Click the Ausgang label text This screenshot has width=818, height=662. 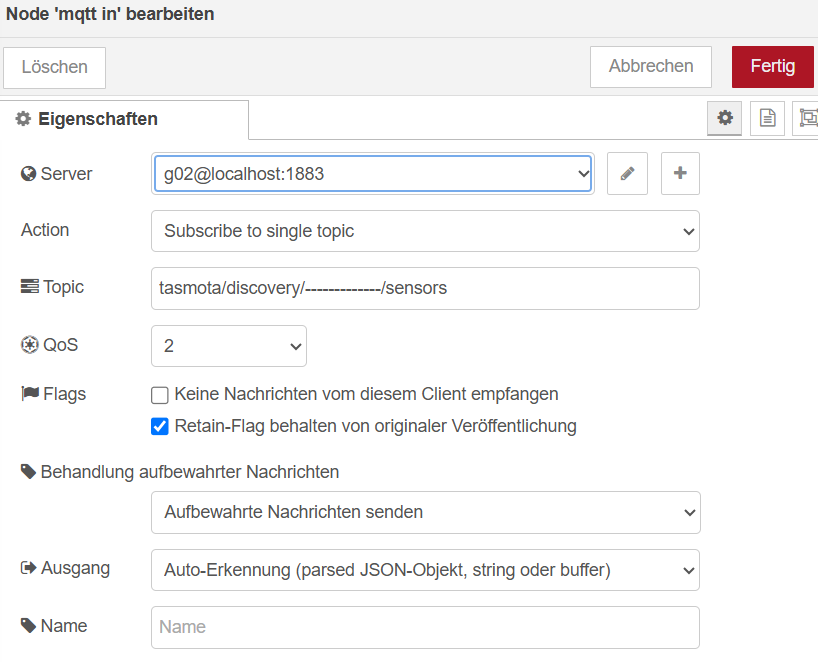[x=76, y=568]
